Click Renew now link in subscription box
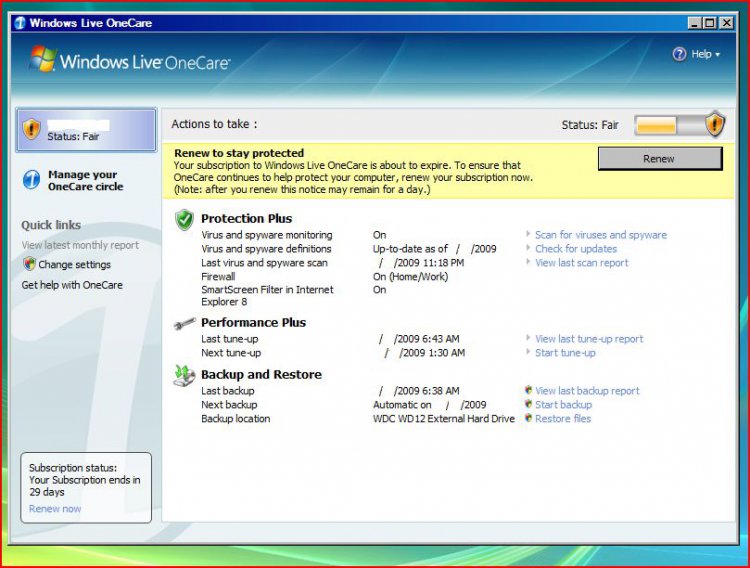The image size is (750, 568). [55, 509]
